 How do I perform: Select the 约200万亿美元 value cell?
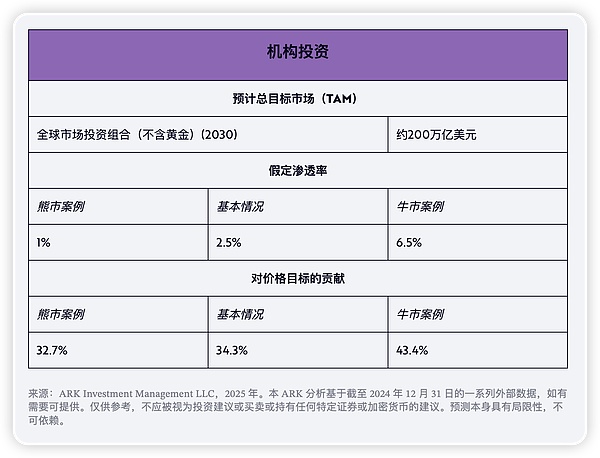click(x=437, y=133)
